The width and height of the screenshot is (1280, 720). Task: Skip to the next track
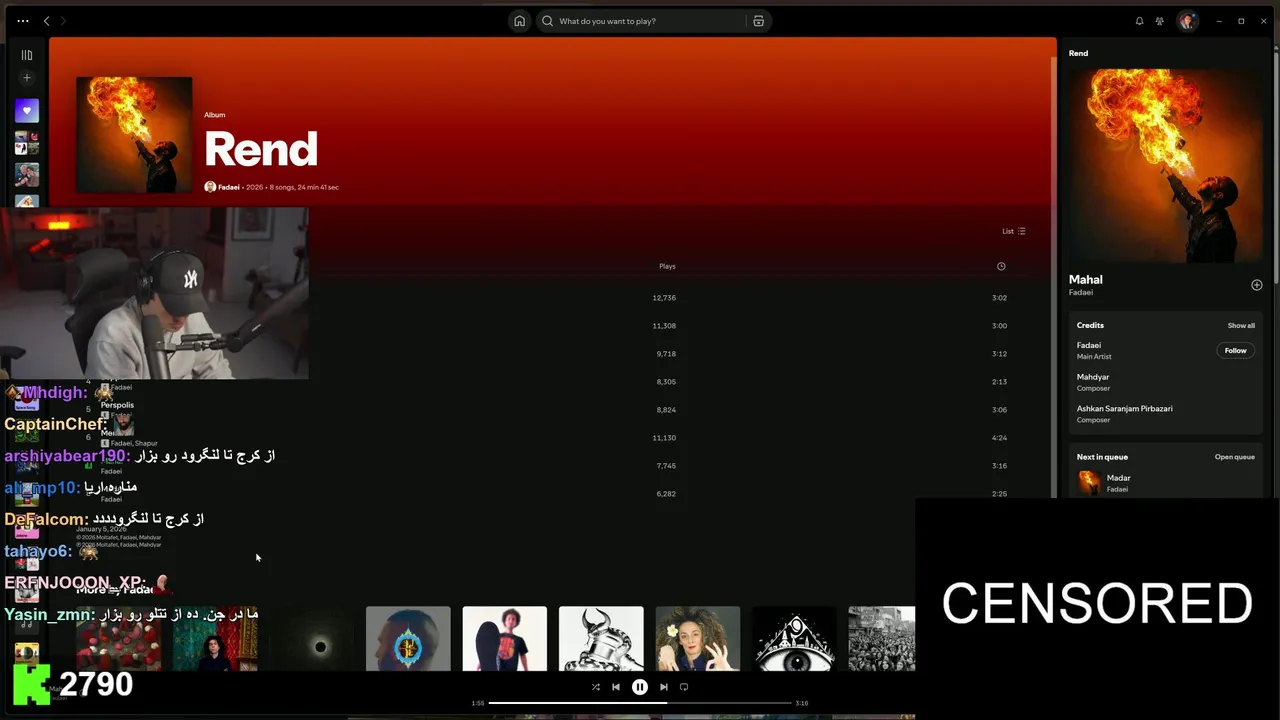(x=664, y=687)
